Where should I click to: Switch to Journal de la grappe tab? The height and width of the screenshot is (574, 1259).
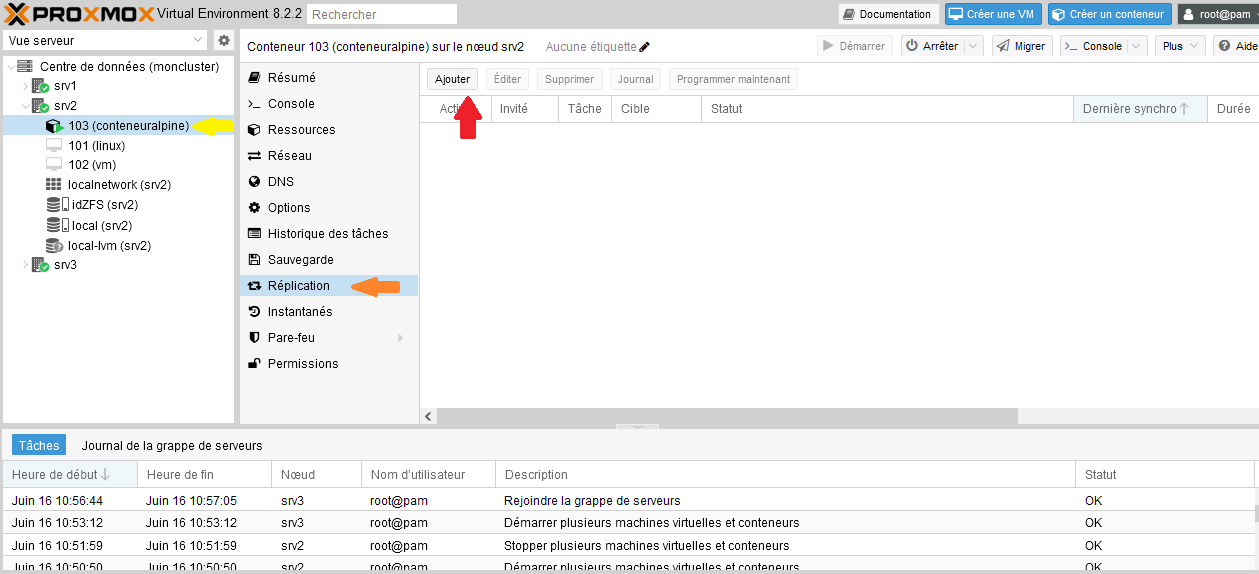(171, 446)
